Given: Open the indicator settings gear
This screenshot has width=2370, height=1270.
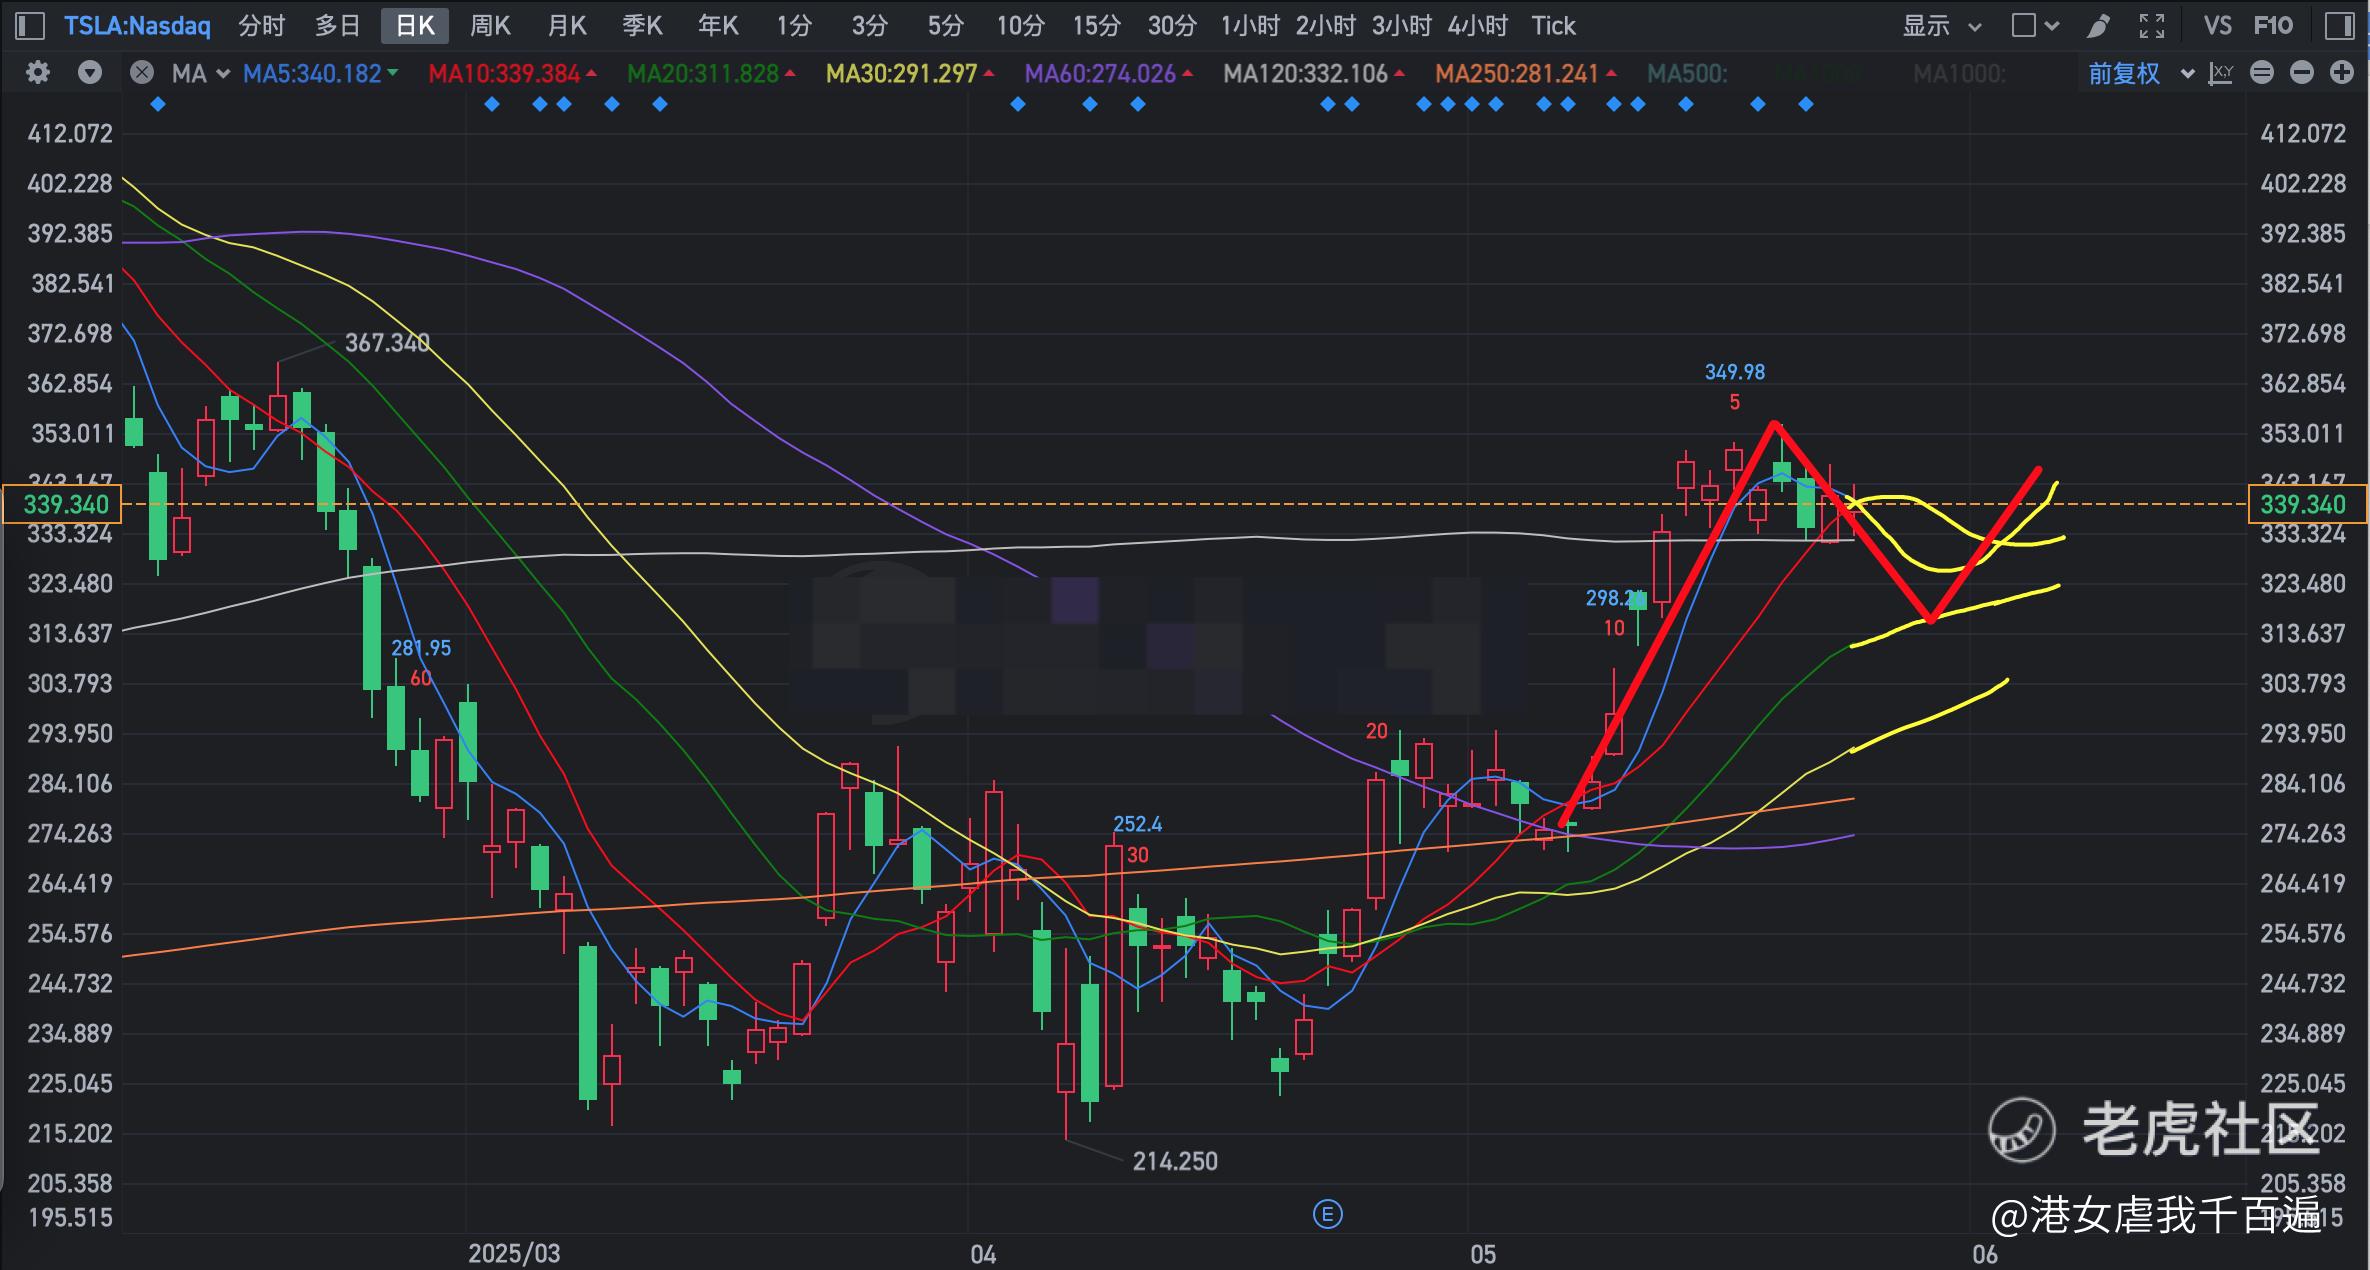Looking at the screenshot, I should (38, 72).
